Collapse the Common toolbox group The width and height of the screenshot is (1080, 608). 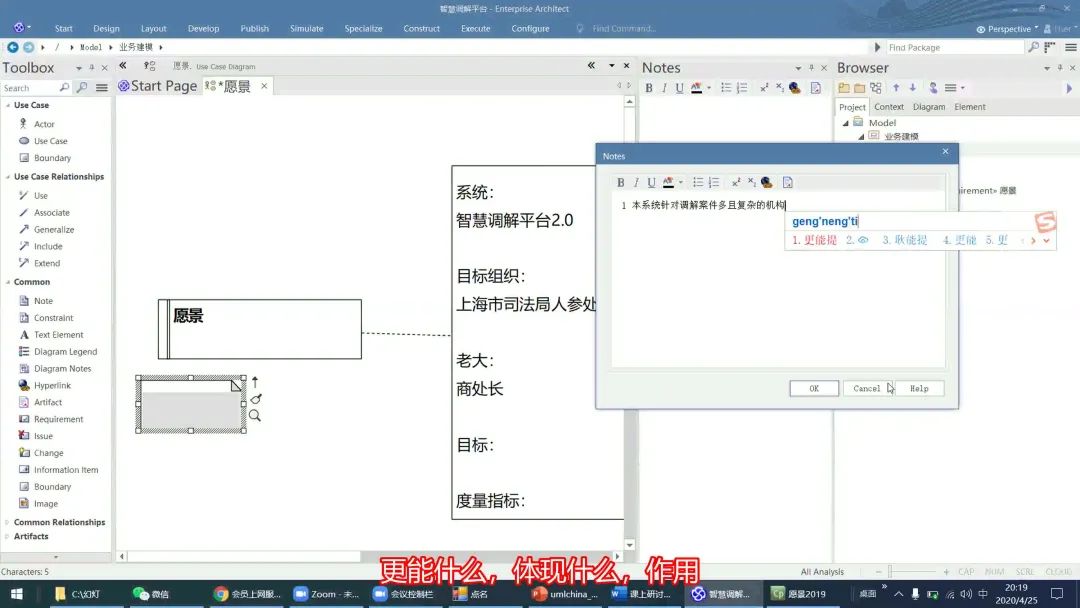8,282
